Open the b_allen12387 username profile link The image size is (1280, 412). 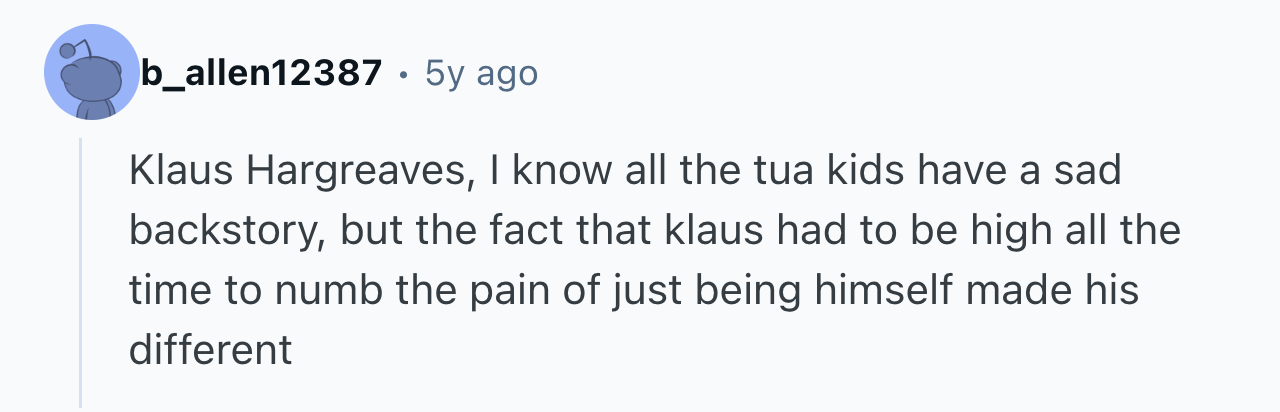[x=262, y=73]
